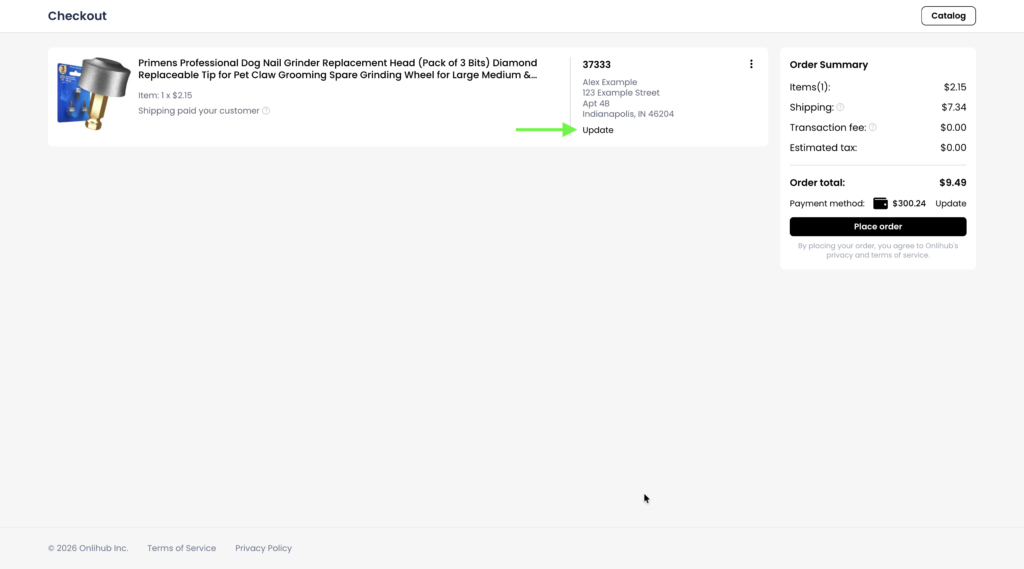Open the three-dot menu for order 37333

[x=751, y=64]
